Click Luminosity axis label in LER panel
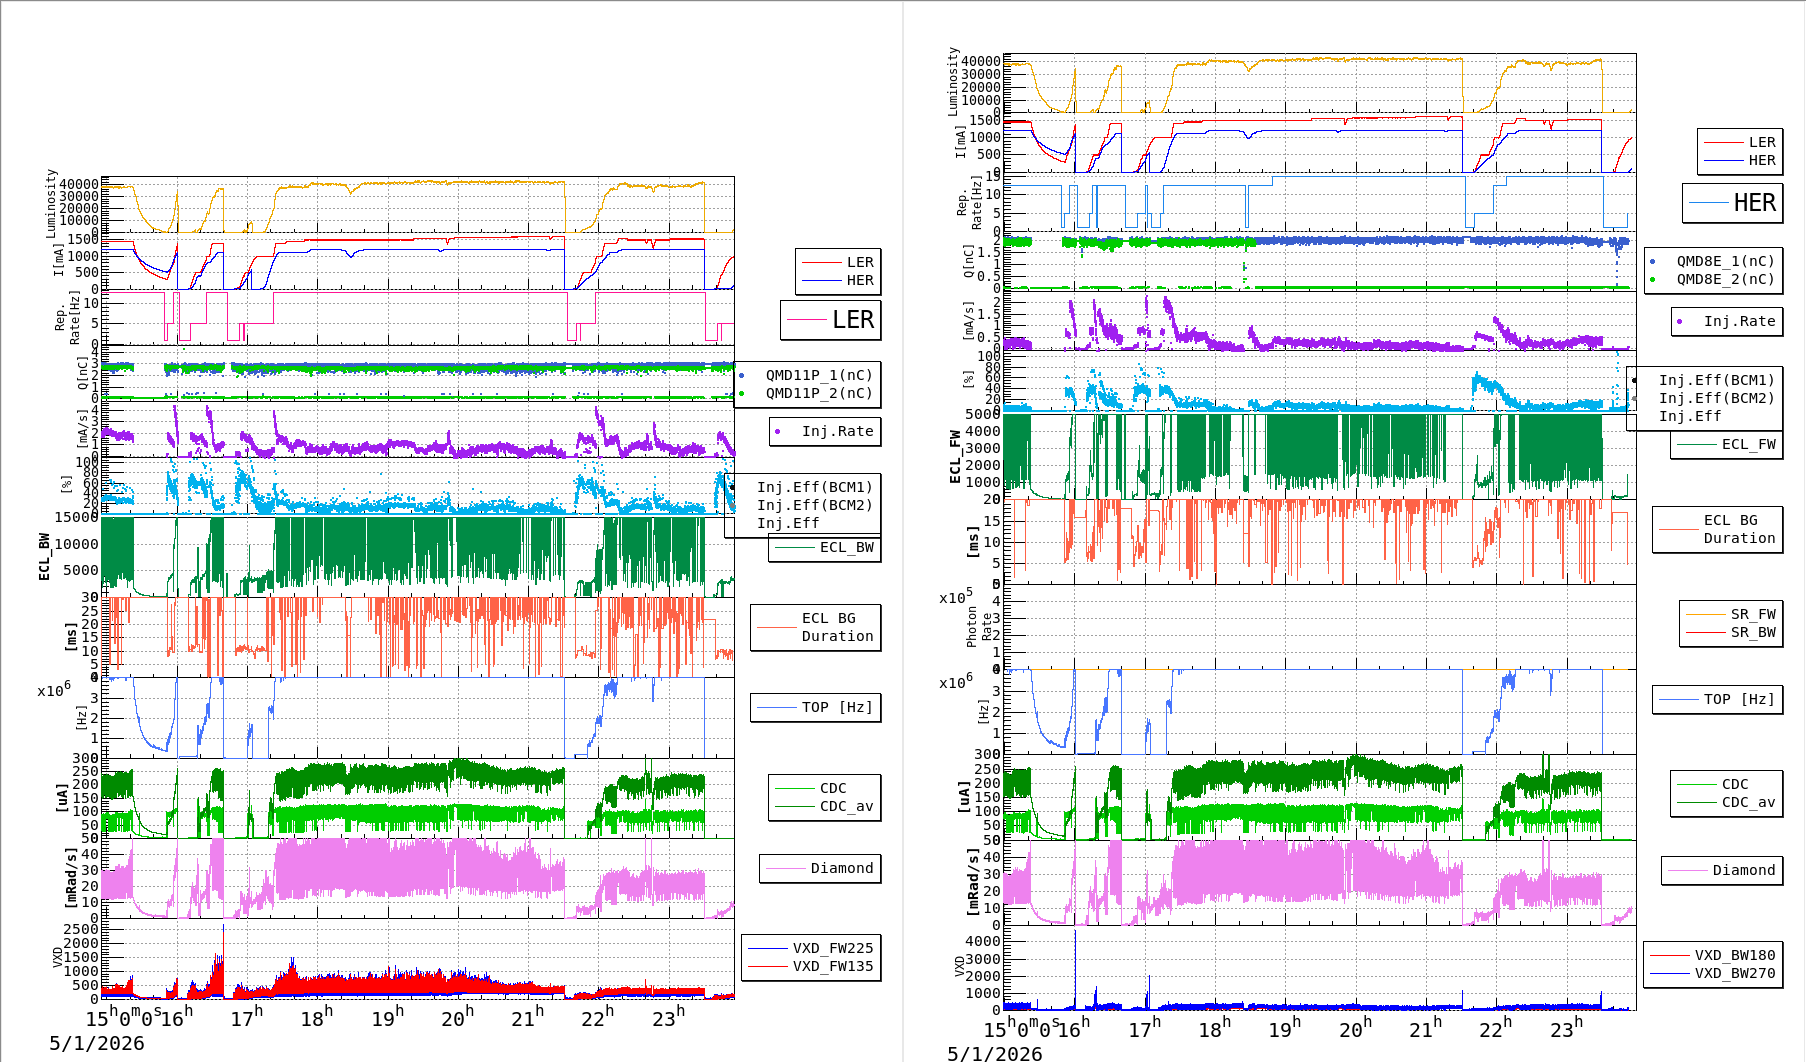Image resolution: width=1806 pixels, height=1062 pixels. 51,203
